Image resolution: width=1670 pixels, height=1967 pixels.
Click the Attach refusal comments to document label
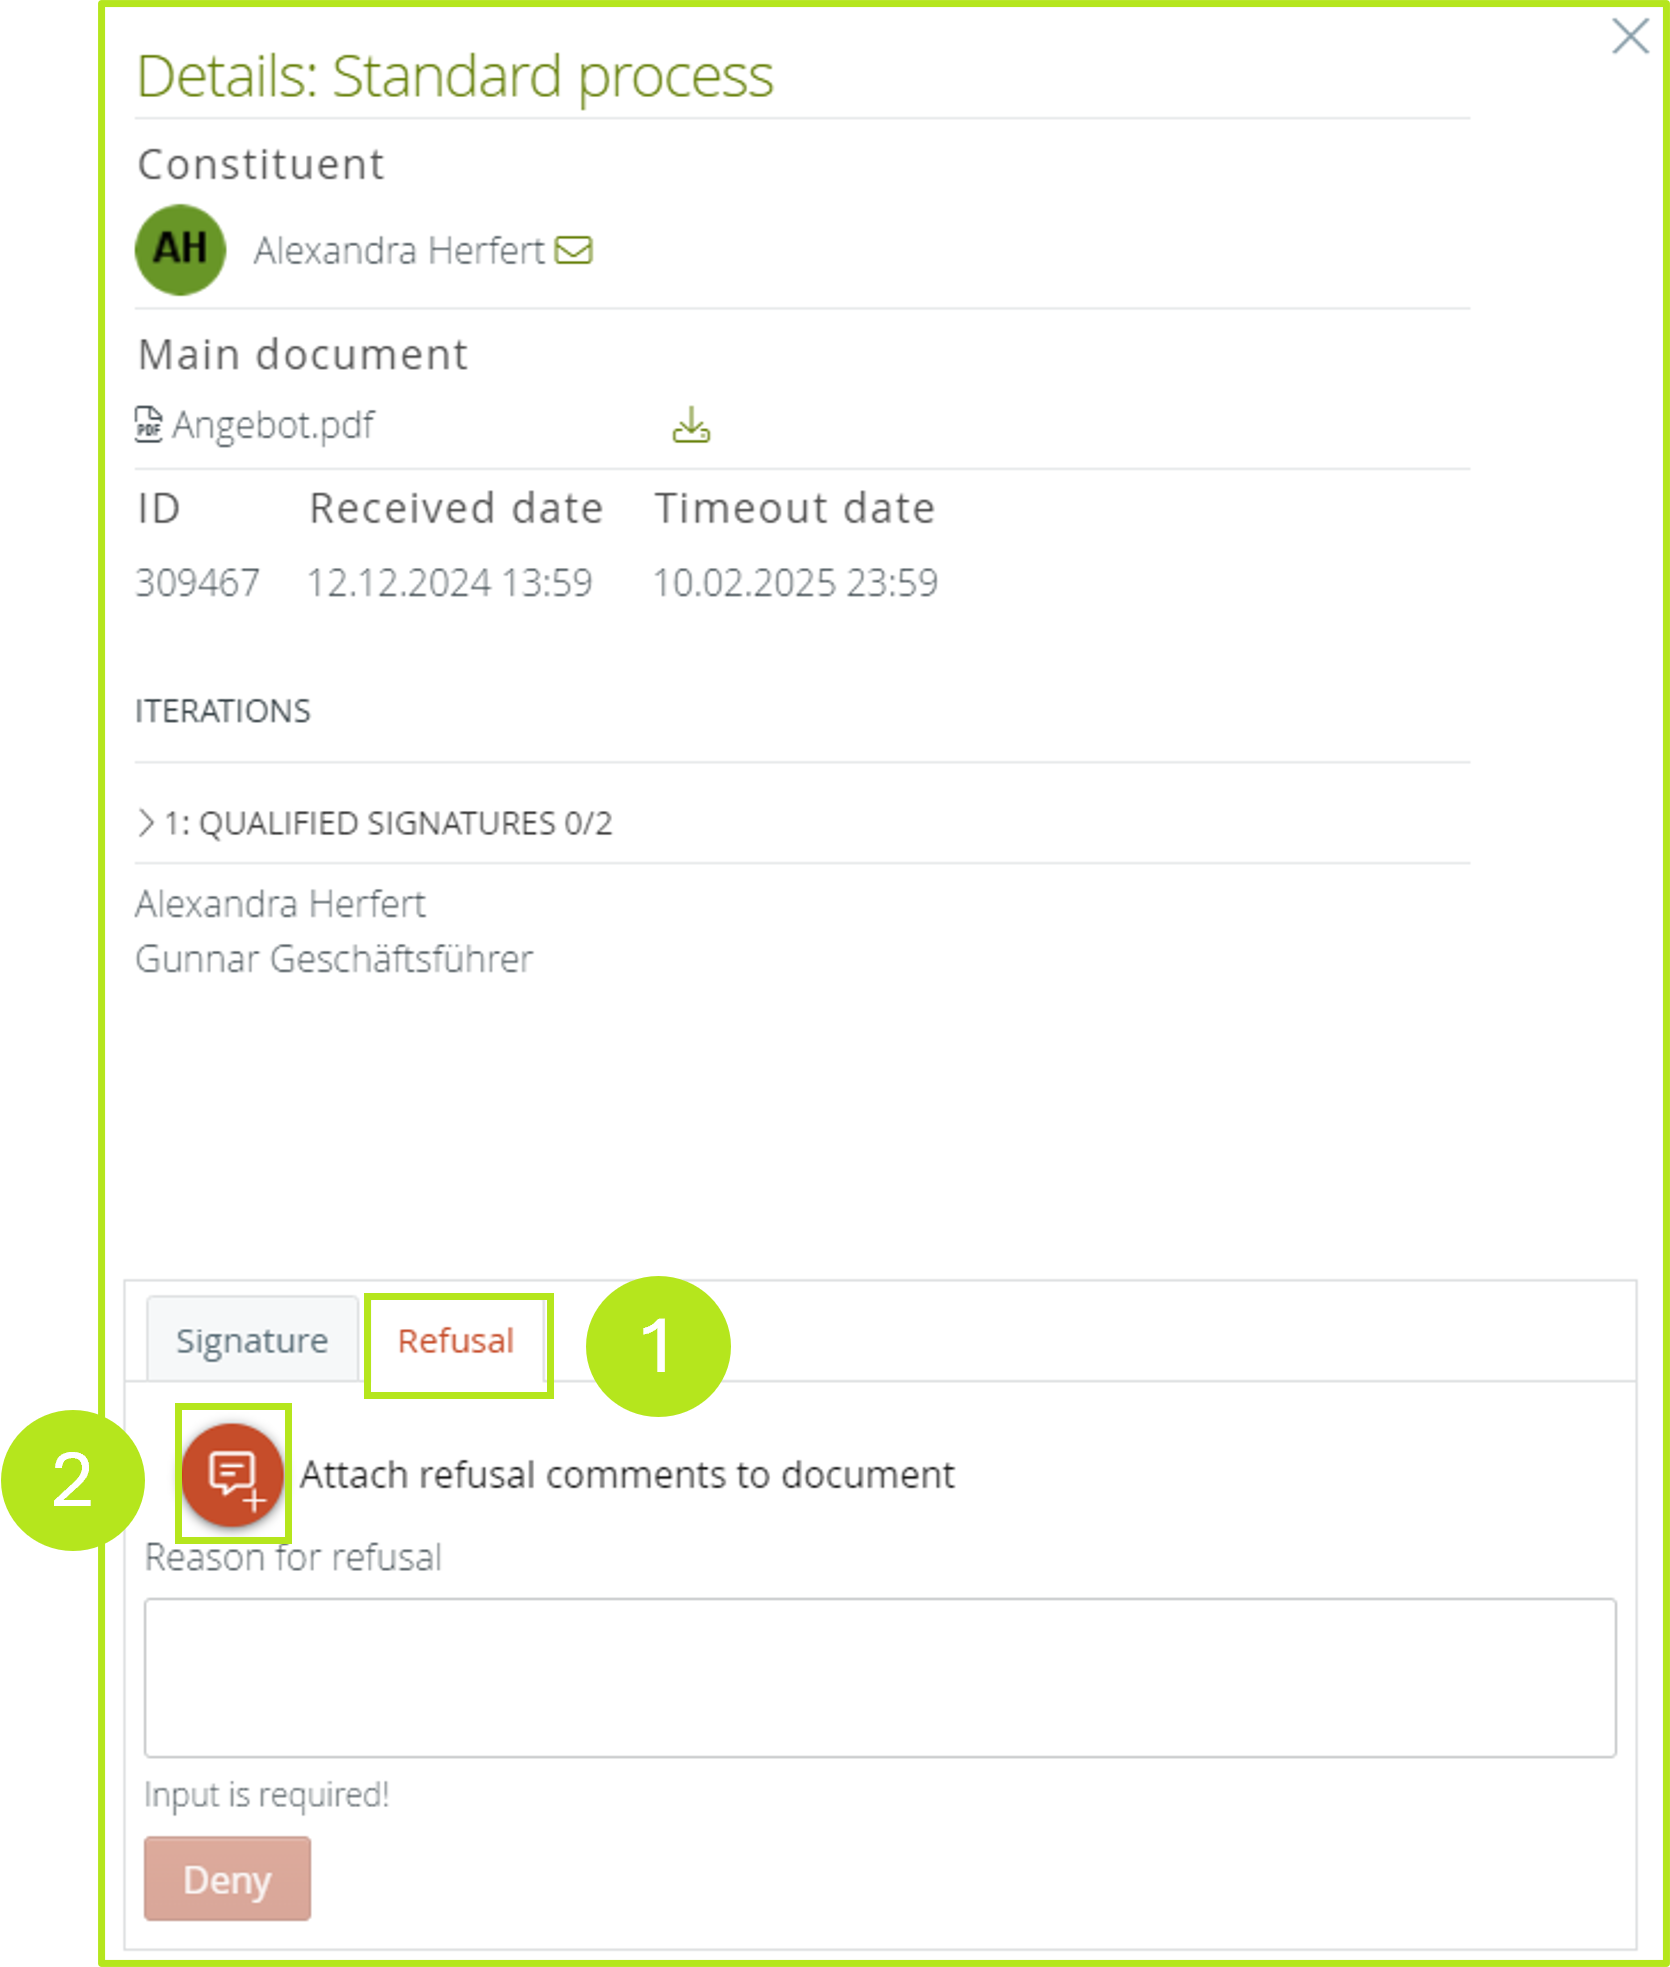click(627, 1475)
